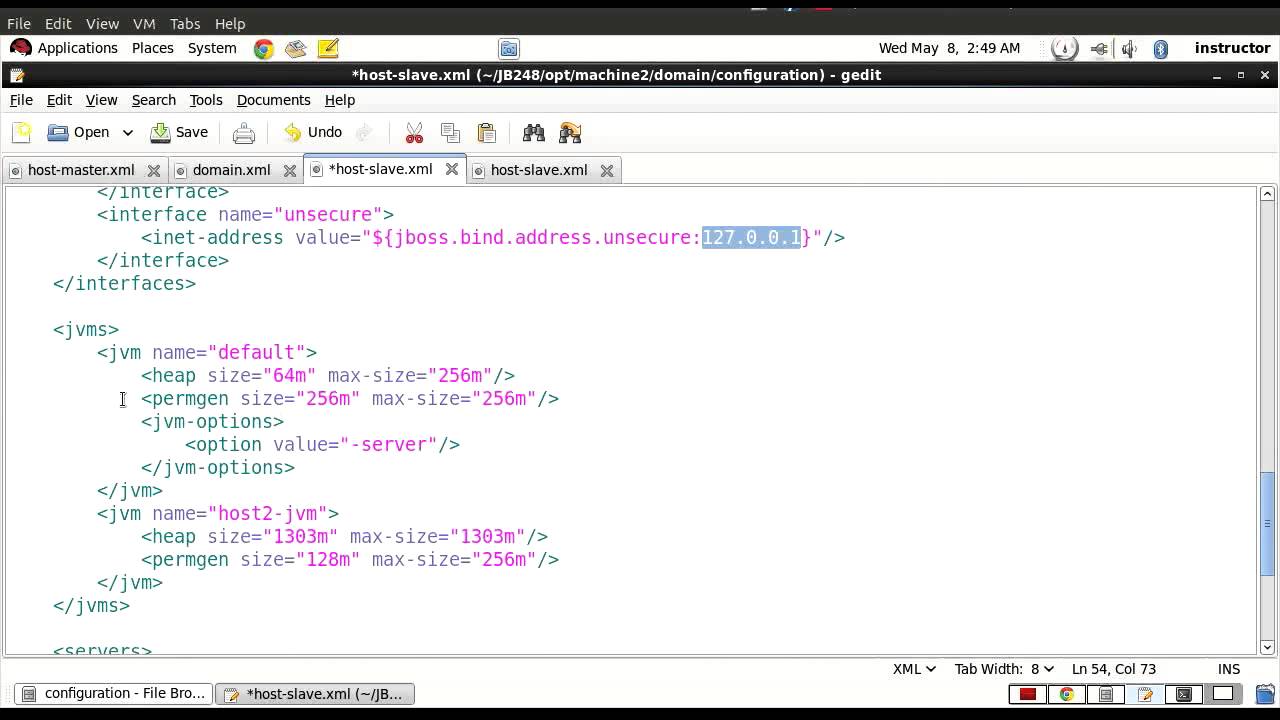Screen dimensions: 1280x720
Task: Open Find with the binoculars icon
Action: pyautogui.click(x=534, y=132)
